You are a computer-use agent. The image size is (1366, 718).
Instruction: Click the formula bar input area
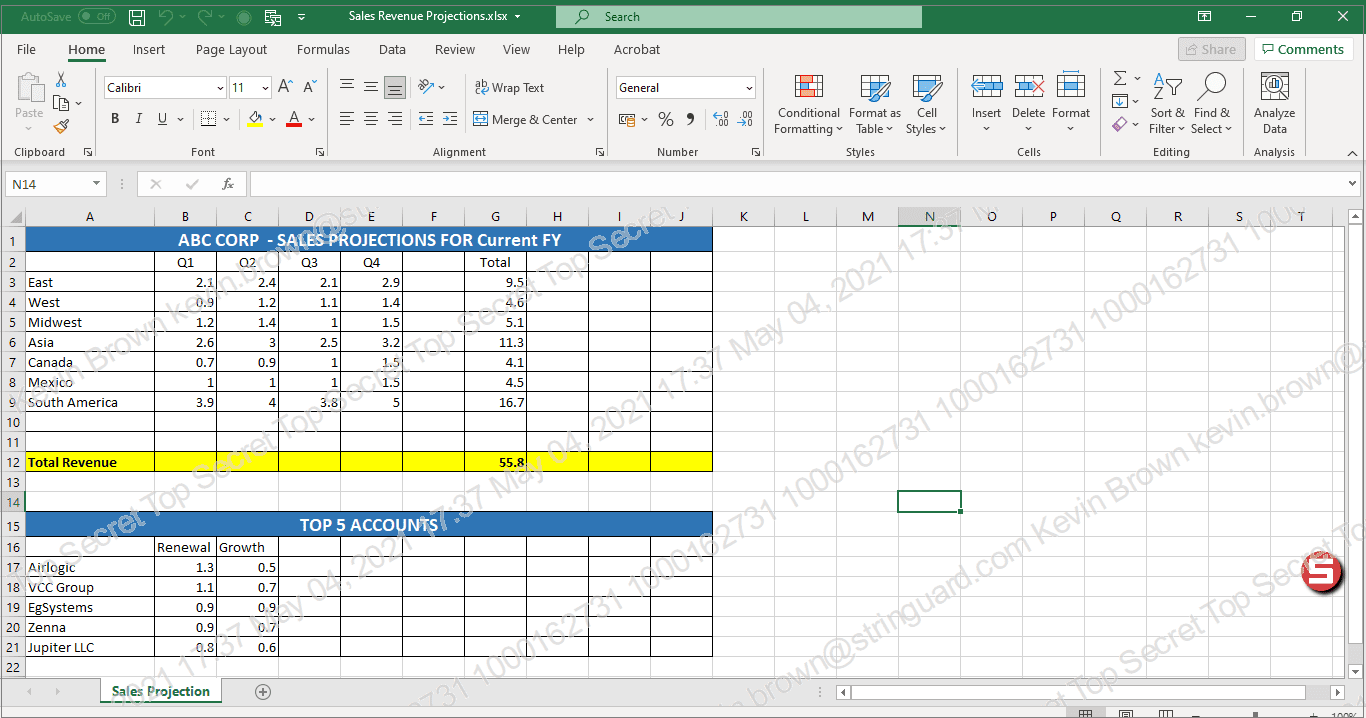(797, 184)
